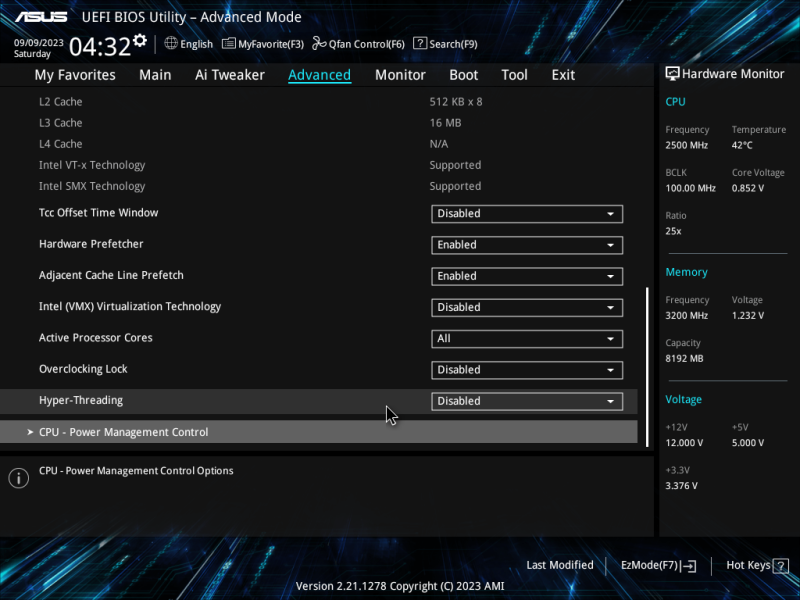Image resolution: width=800 pixels, height=600 pixels.
Task: Click the clock settings gear icon
Action: tap(139, 40)
